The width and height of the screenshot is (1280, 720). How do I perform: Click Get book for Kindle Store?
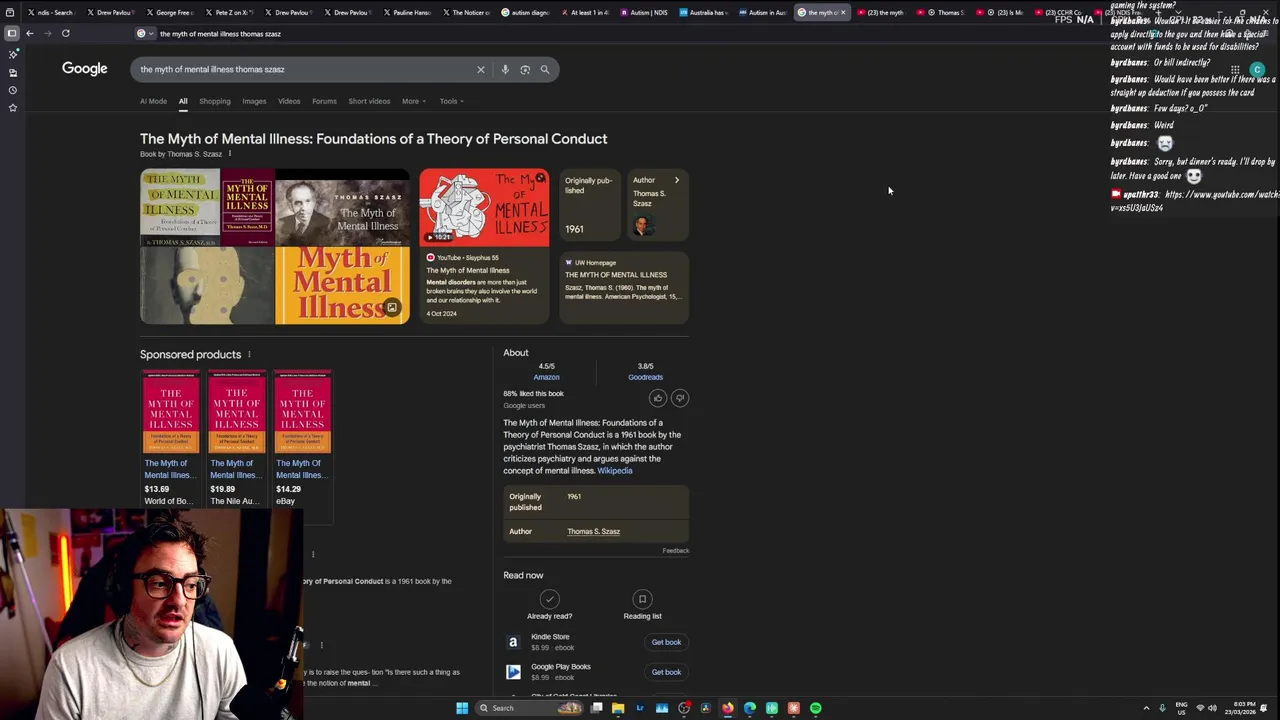tap(666, 642)
